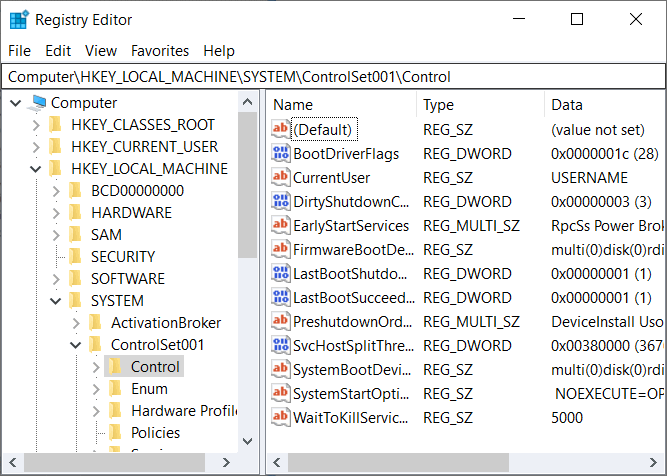Expand the BCD00000000 key

click(56, 191)
